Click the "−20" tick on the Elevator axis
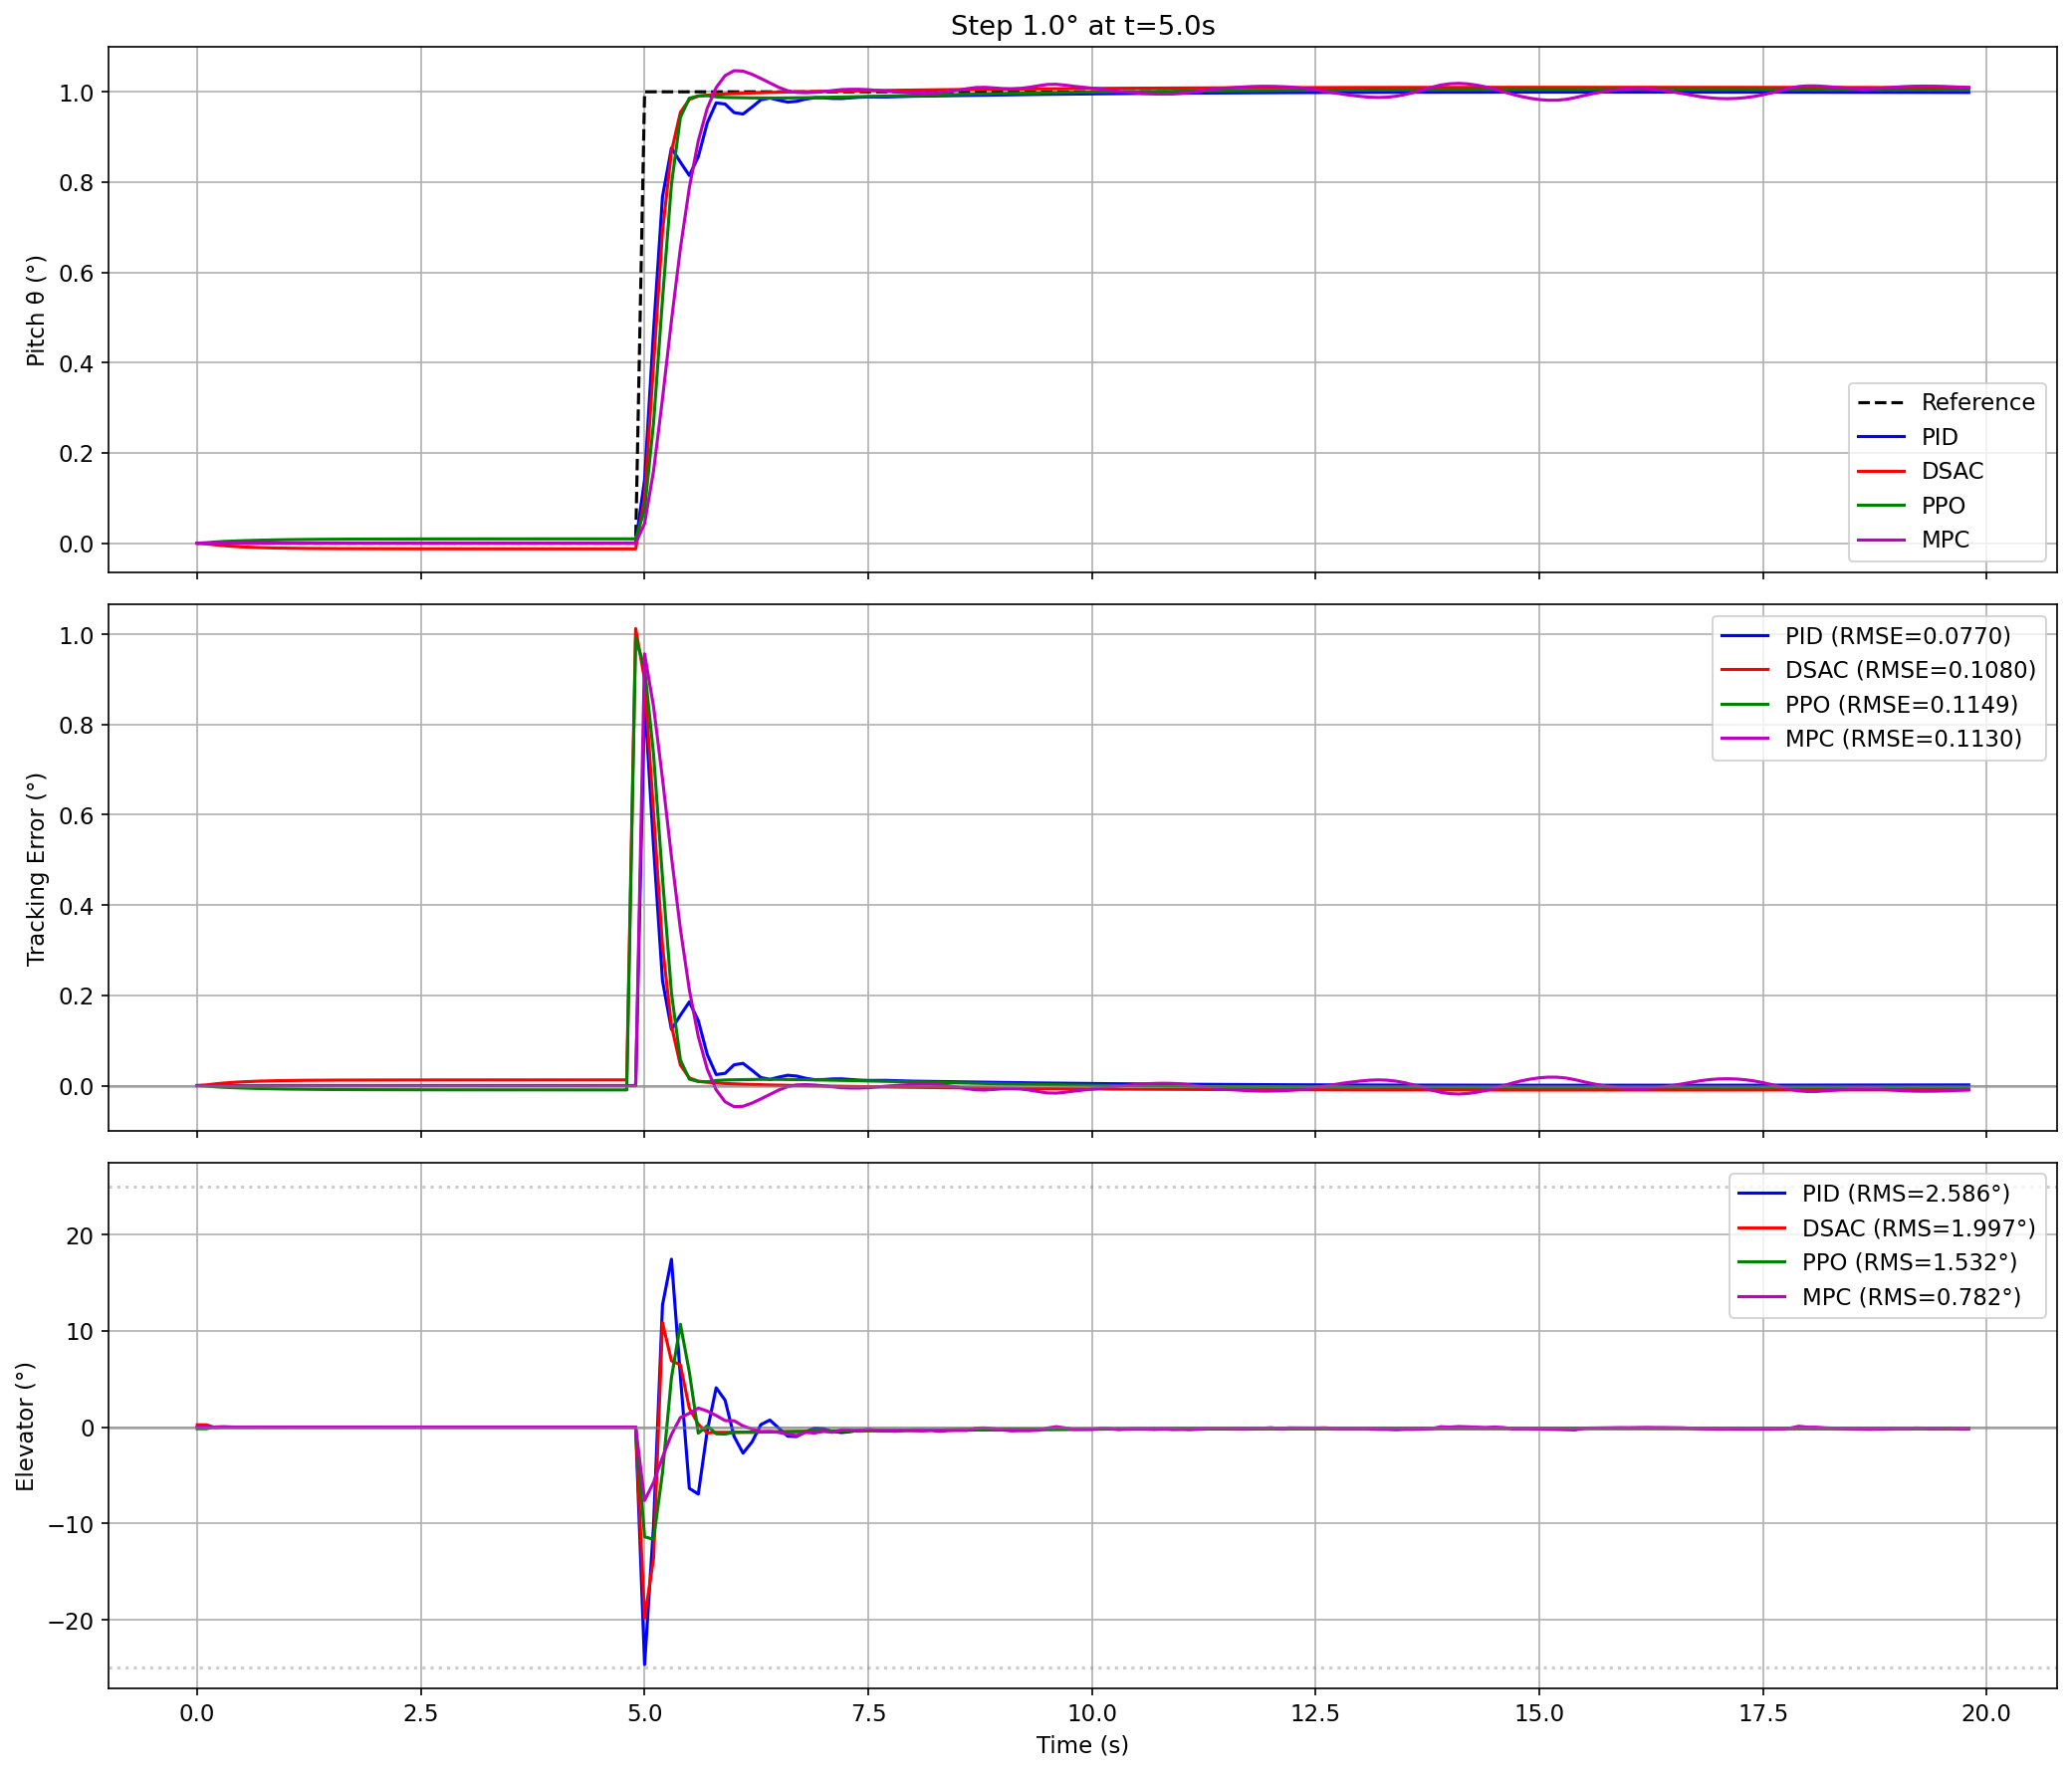 (x=72, y=1621)
